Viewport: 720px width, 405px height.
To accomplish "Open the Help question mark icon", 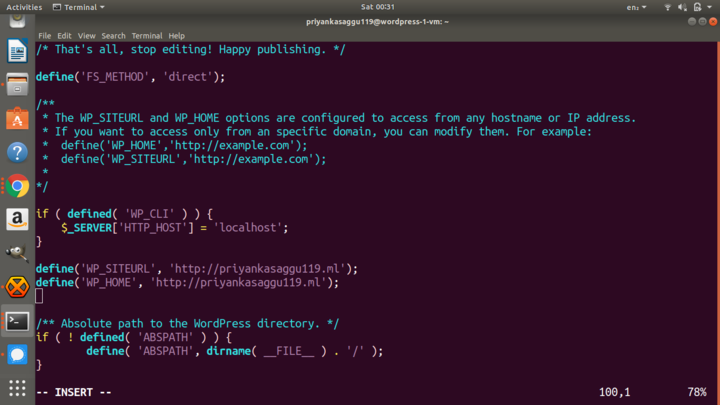I will [x=17, y=152].
